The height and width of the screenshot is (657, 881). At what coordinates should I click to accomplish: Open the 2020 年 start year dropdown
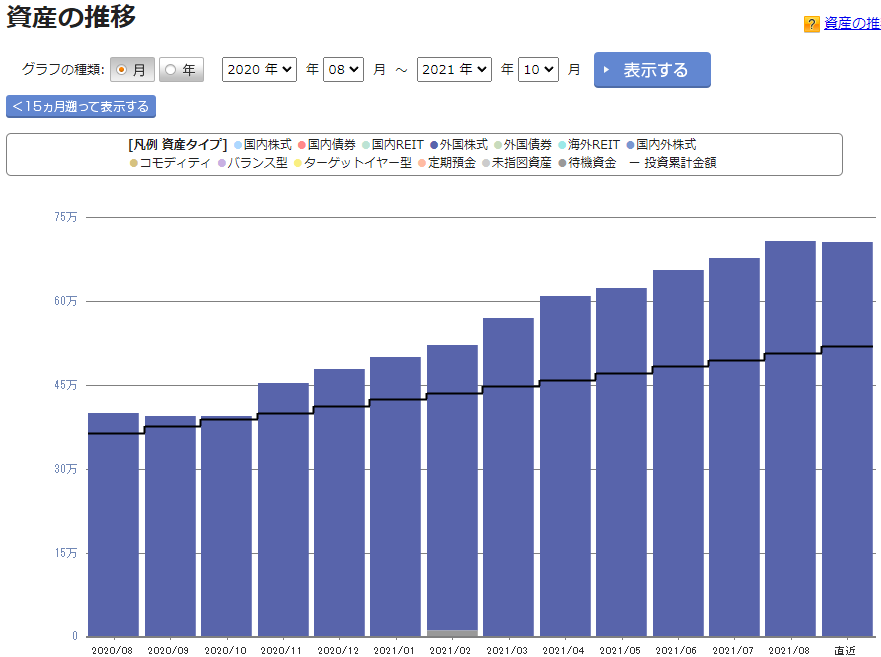coord(259,70)
